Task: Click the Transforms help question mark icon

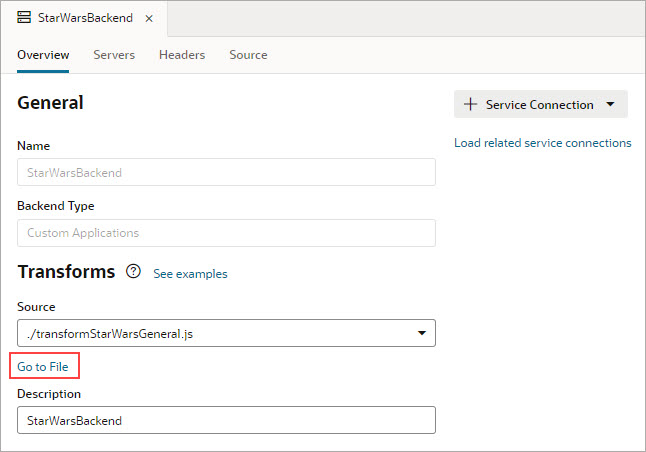Action: pyautogui.click(x=133, y=272)
